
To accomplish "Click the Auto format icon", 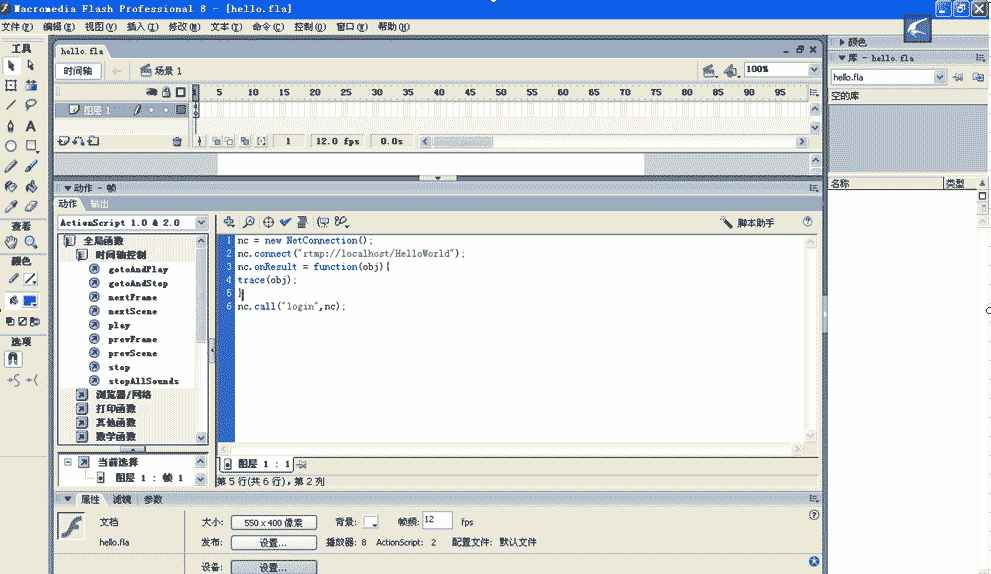I will click(x=302, y=222).
